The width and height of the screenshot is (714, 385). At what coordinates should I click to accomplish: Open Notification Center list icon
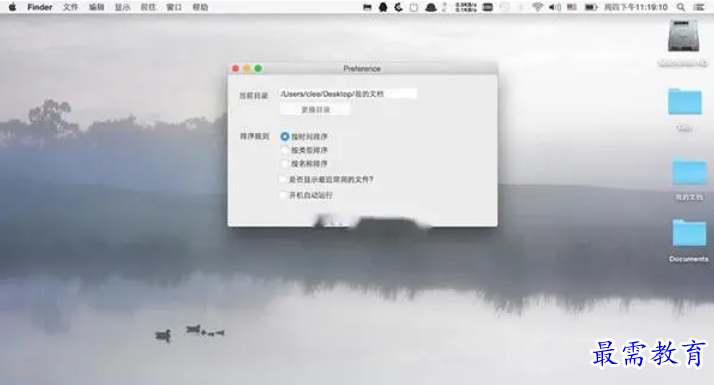699,7
